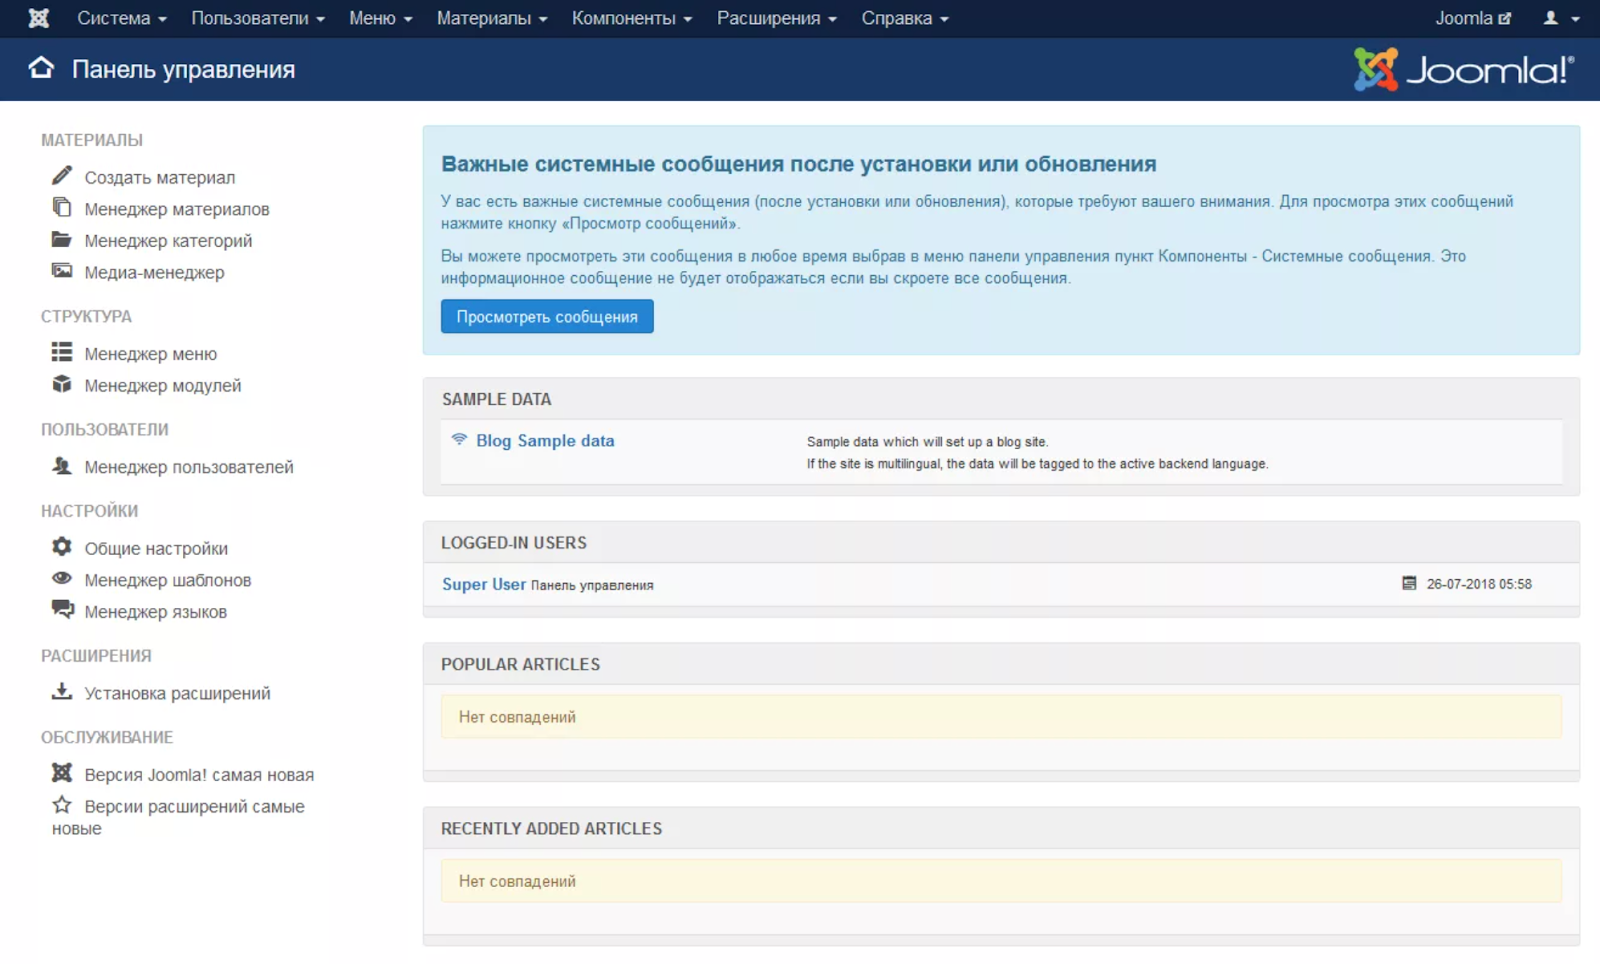
Task: Click the star icon for Версии расширений
Action: click(62, 805)
